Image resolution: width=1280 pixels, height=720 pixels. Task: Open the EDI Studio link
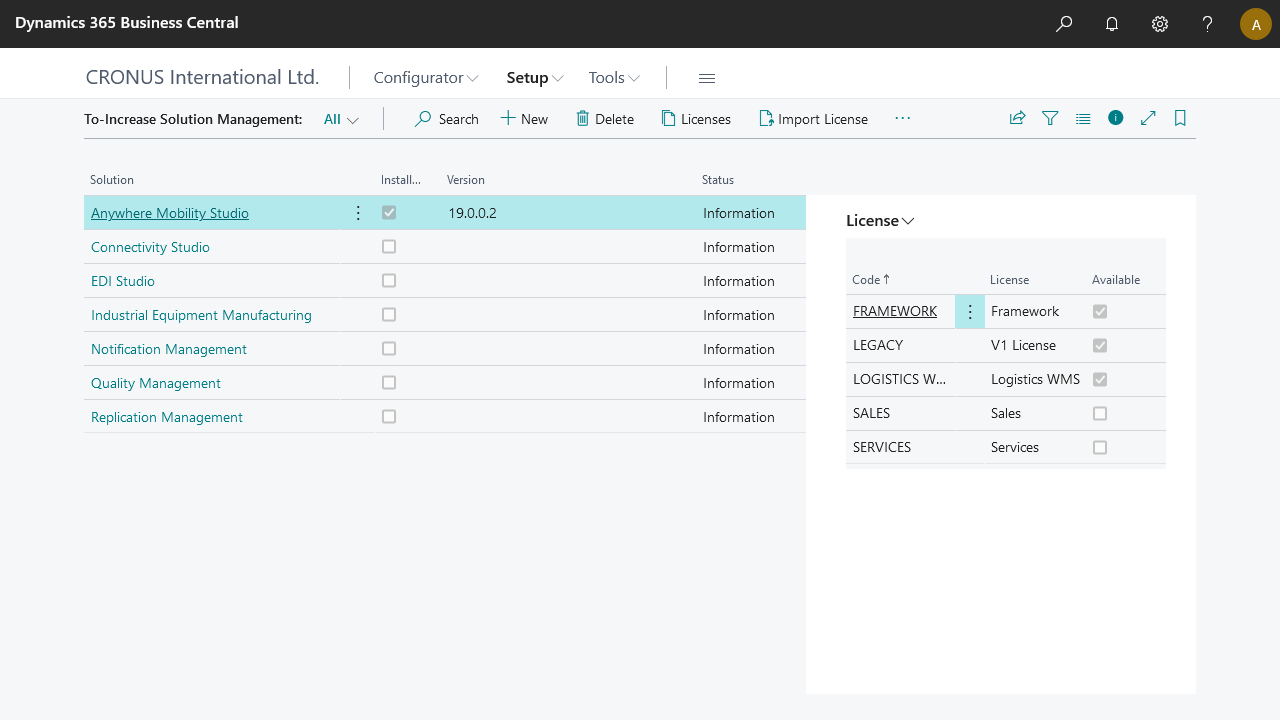[123, 281]
